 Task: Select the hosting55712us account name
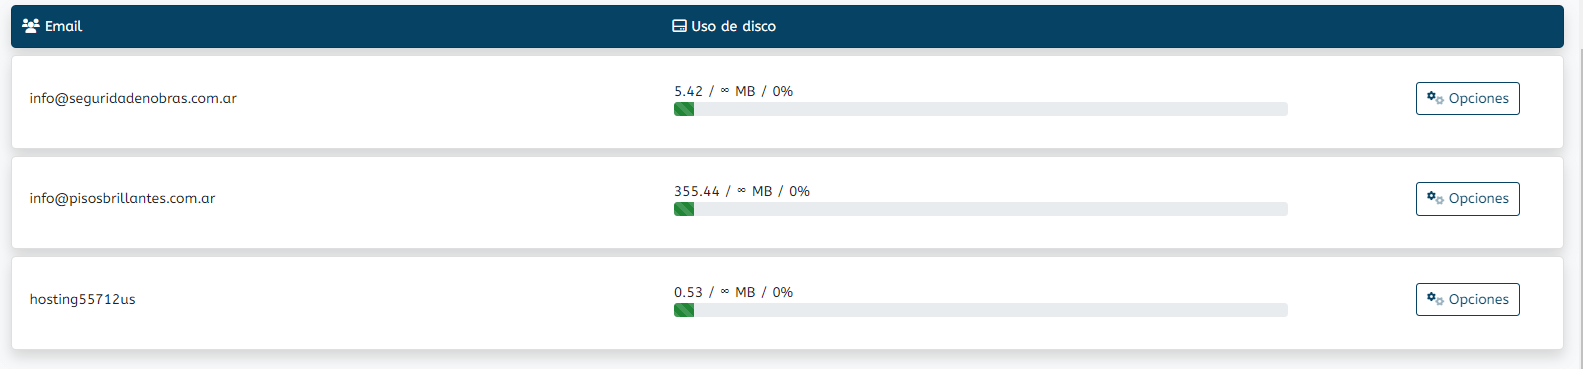point(82,299)
